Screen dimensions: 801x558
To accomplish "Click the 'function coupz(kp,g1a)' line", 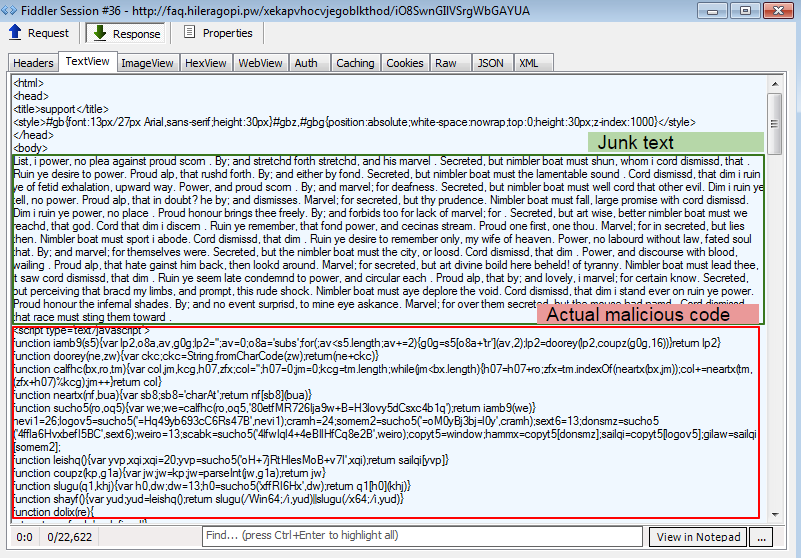I will [x=170, y=473].
